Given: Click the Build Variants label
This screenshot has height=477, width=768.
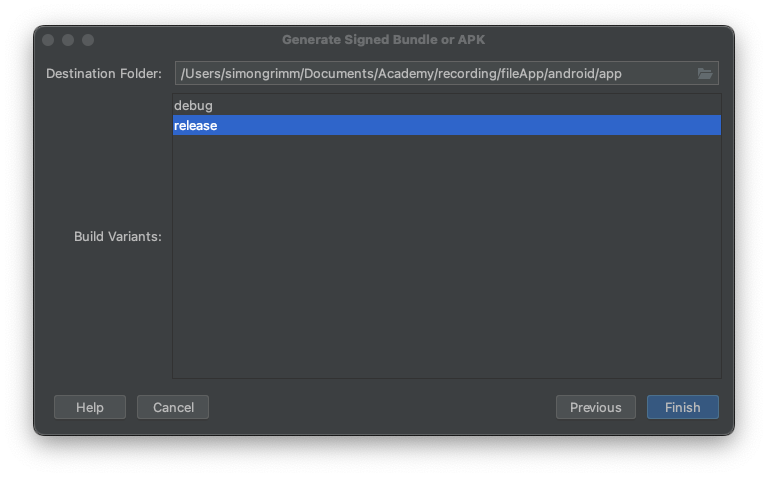Looking at the screenshot, I should click(118, 237).
